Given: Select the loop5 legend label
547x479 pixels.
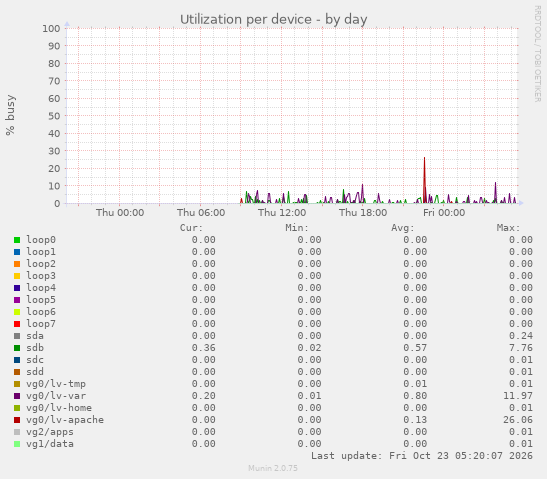Looking at the screenshot, I should [41, 300].
